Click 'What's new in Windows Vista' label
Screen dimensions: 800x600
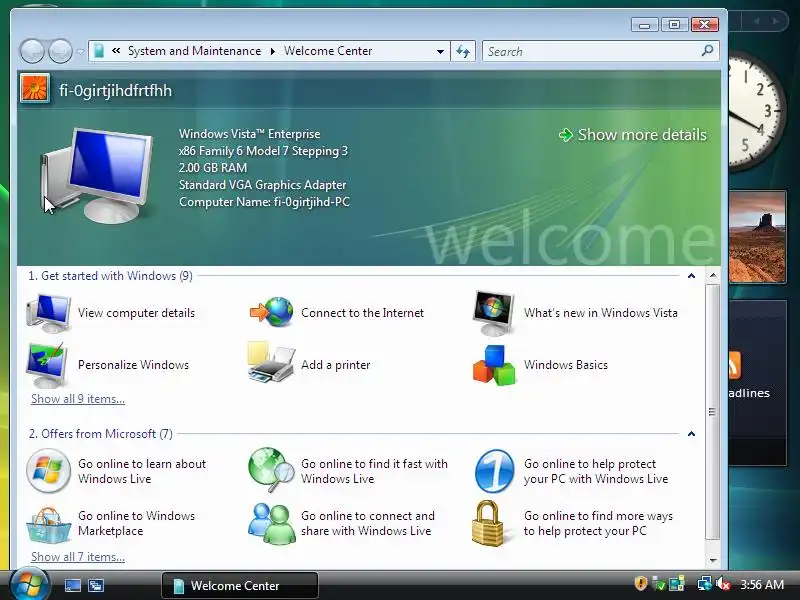[601, 313]
